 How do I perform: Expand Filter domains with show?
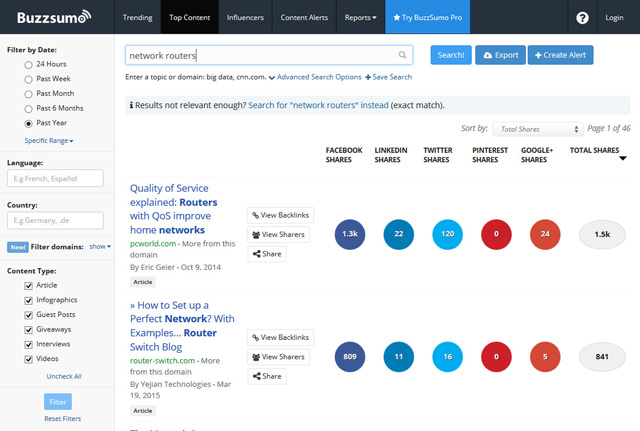click(100, 247)
